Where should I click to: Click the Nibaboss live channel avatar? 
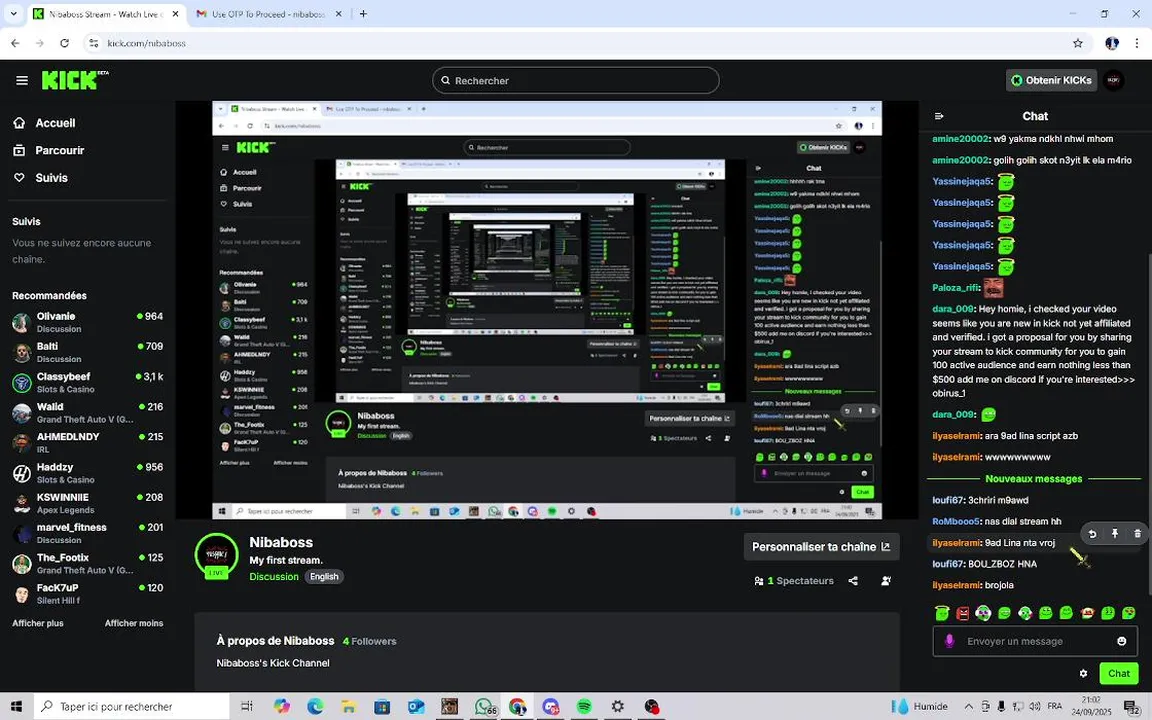click(x=216, y=555)
